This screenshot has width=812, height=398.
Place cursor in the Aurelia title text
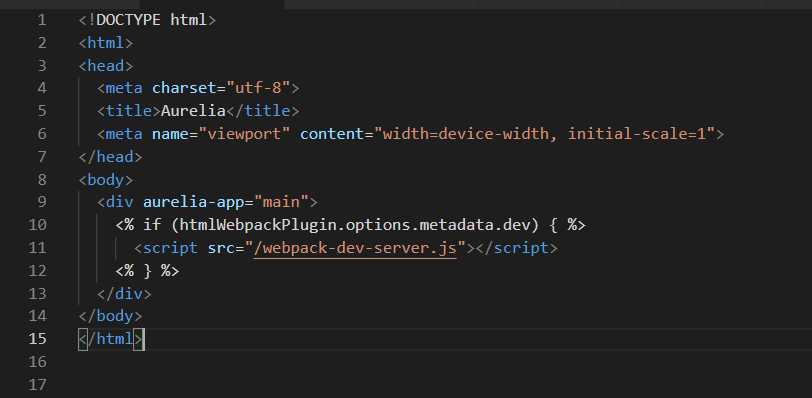click(x=193, y=111)
